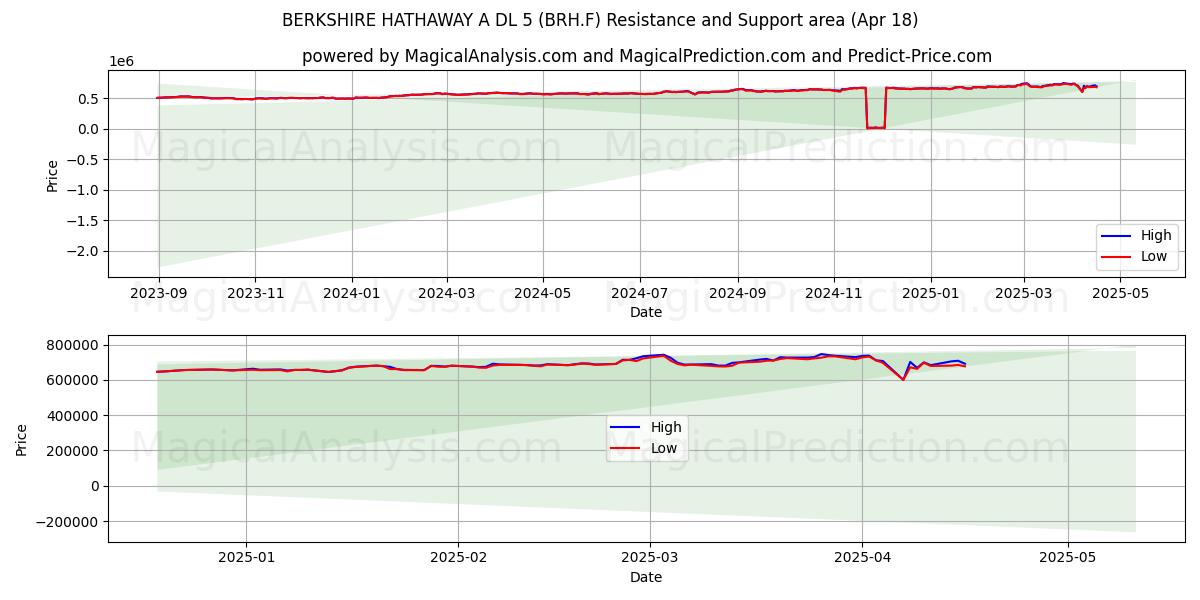1200x600 pixels.
Task: Click the '2024-01' date tick label
Action: click(352, 294)
